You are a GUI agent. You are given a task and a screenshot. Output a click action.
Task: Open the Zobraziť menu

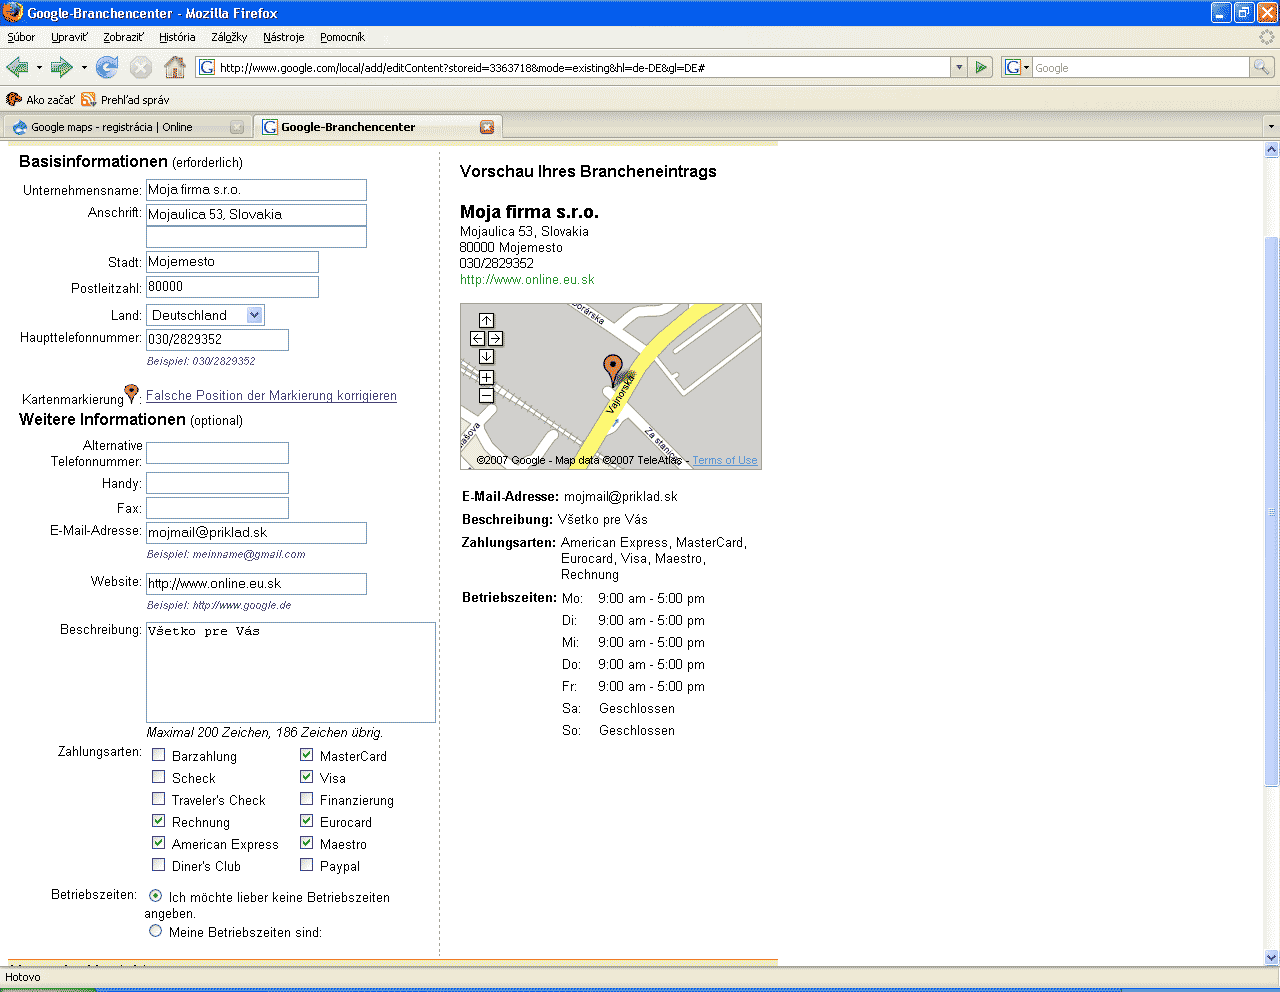[x=123, y=37]
